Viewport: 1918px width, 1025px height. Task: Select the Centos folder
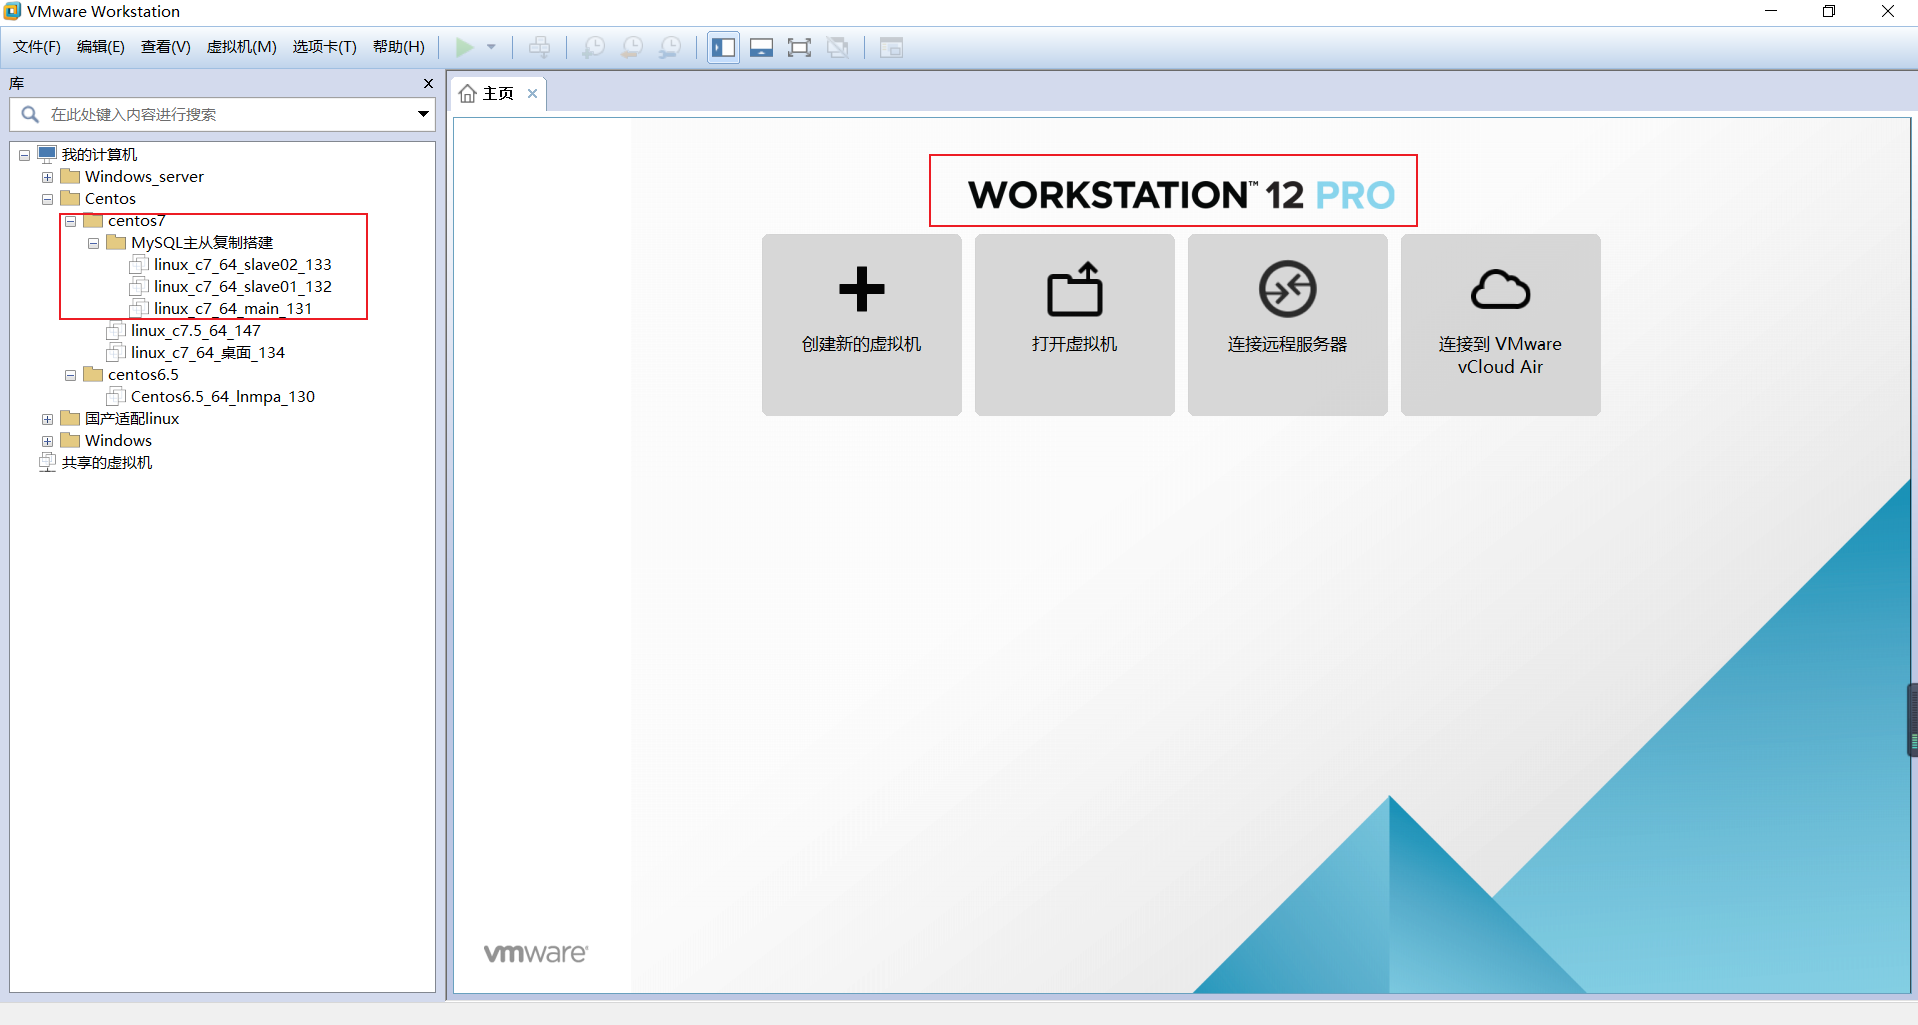tap(110, 199)
